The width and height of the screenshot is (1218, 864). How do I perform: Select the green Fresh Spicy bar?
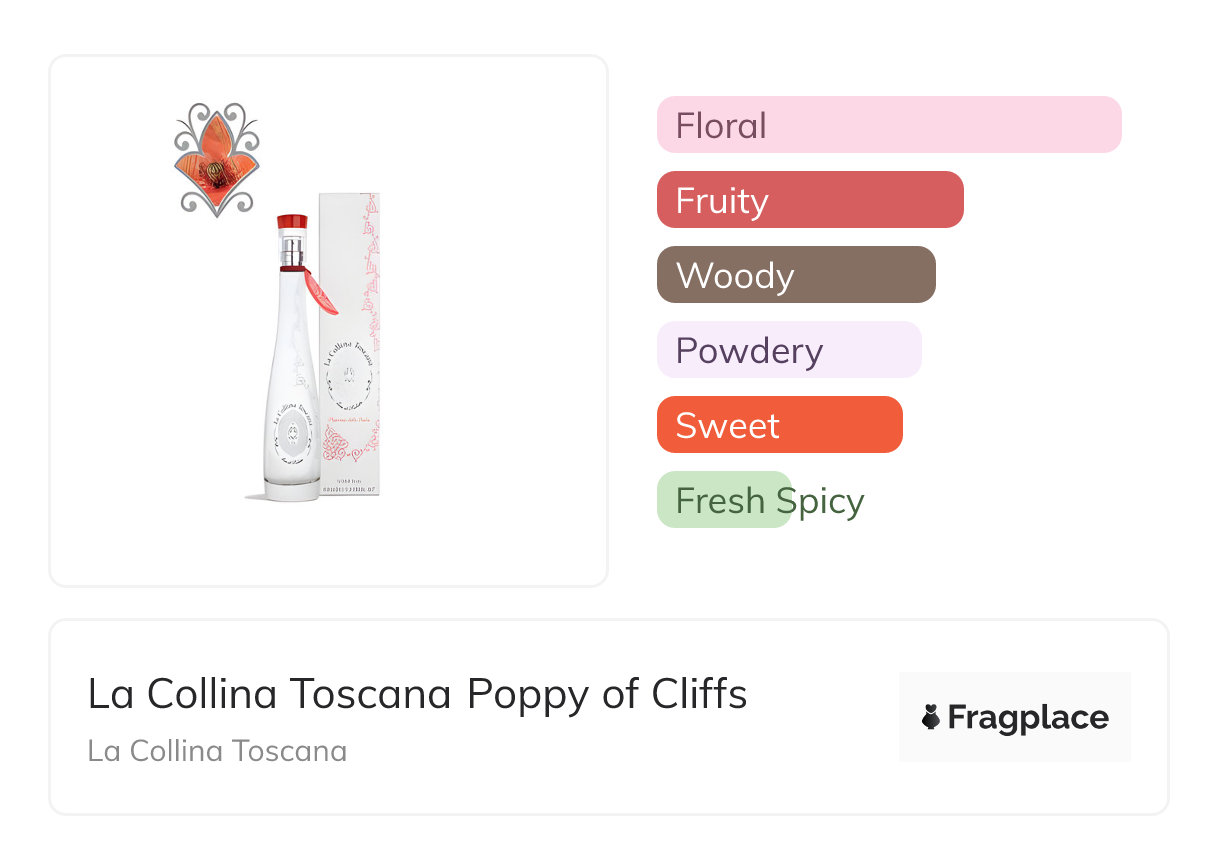tap(724, 500)
